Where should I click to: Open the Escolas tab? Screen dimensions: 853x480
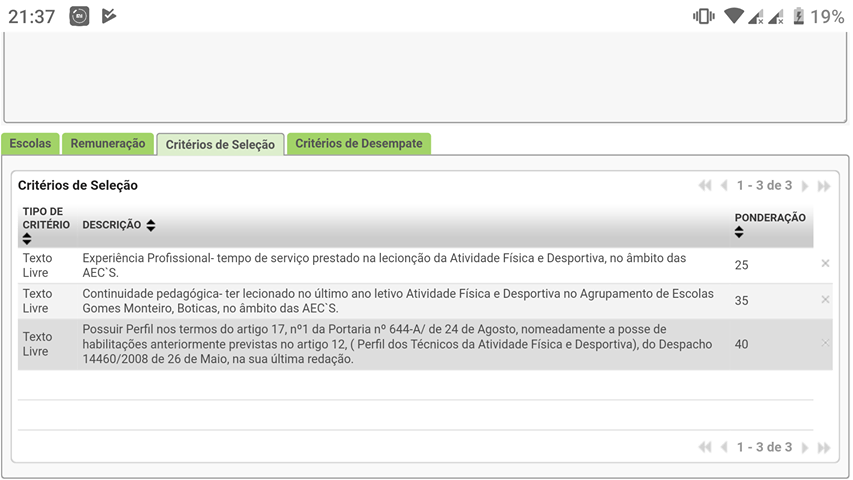30,144
